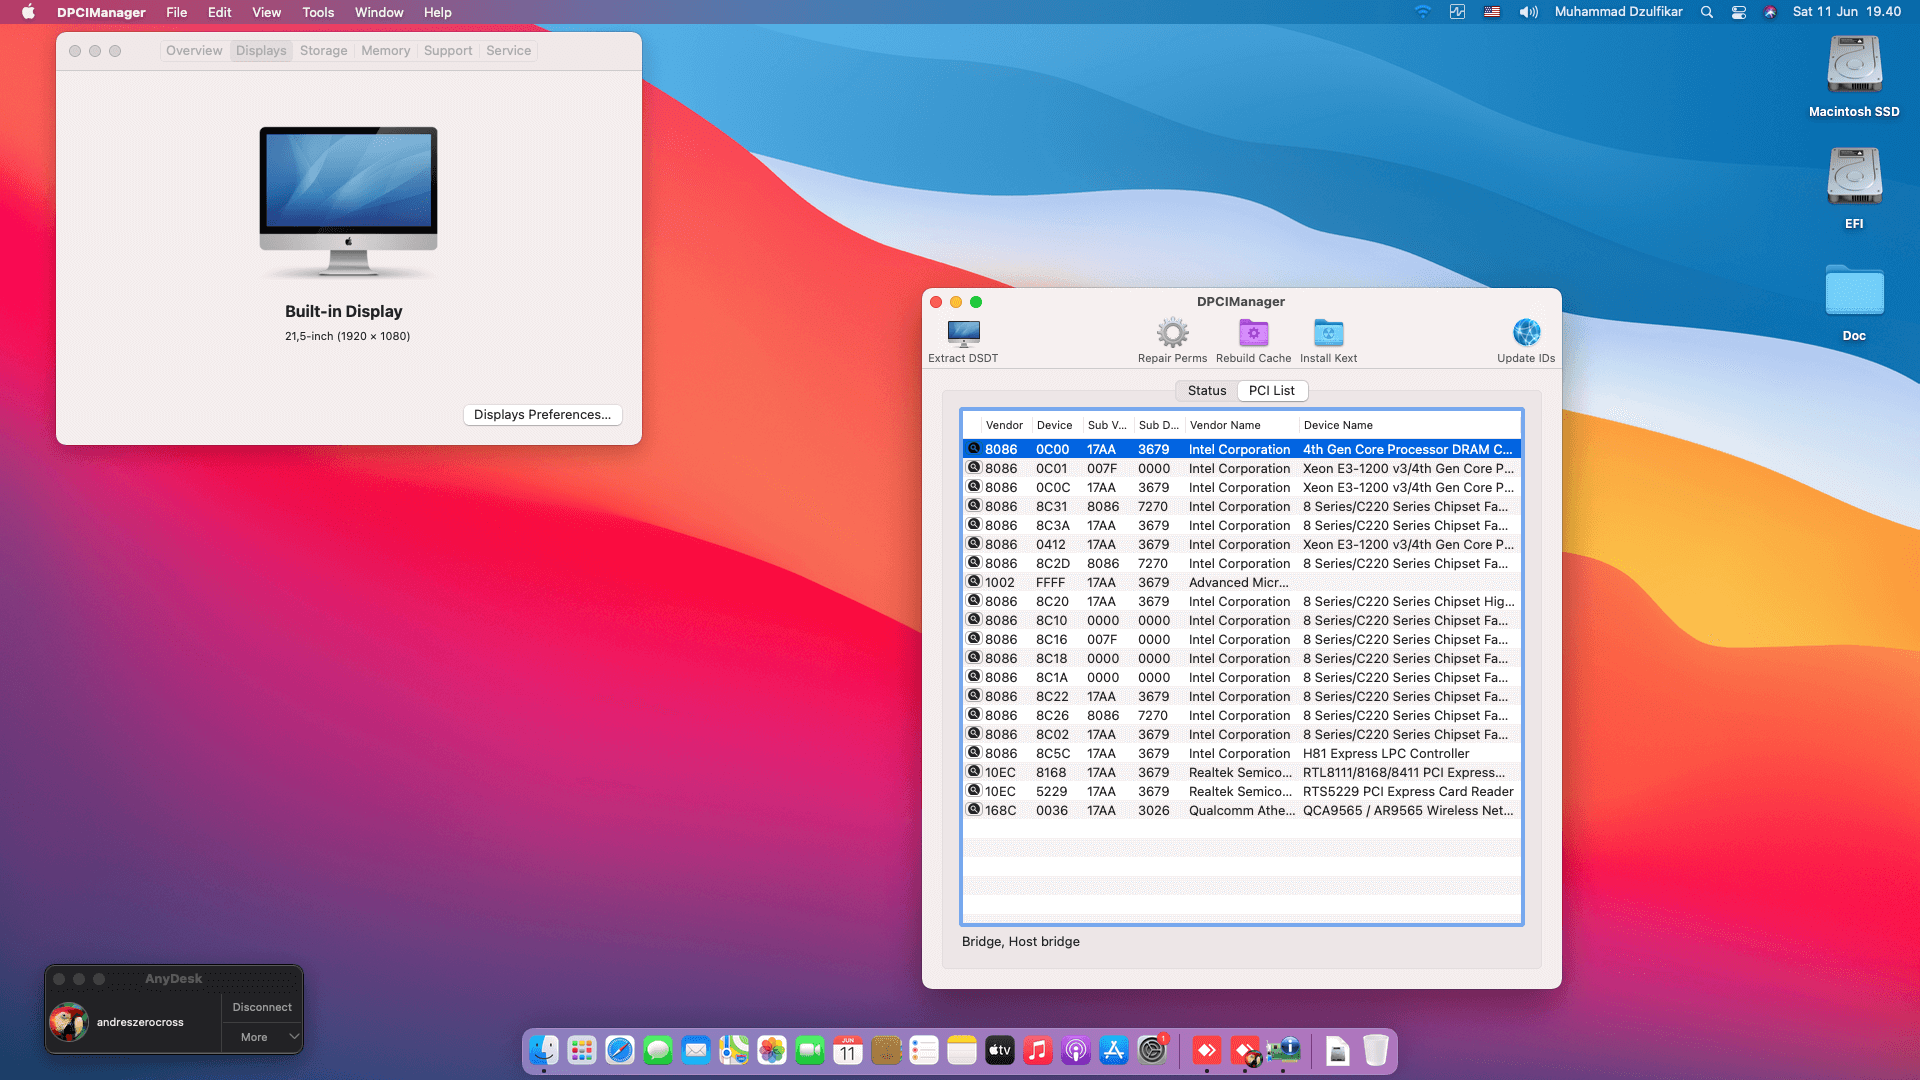Open Wi-Fi status in menu bar
Screen dimensions: 1920x1080
point(1422,12)
